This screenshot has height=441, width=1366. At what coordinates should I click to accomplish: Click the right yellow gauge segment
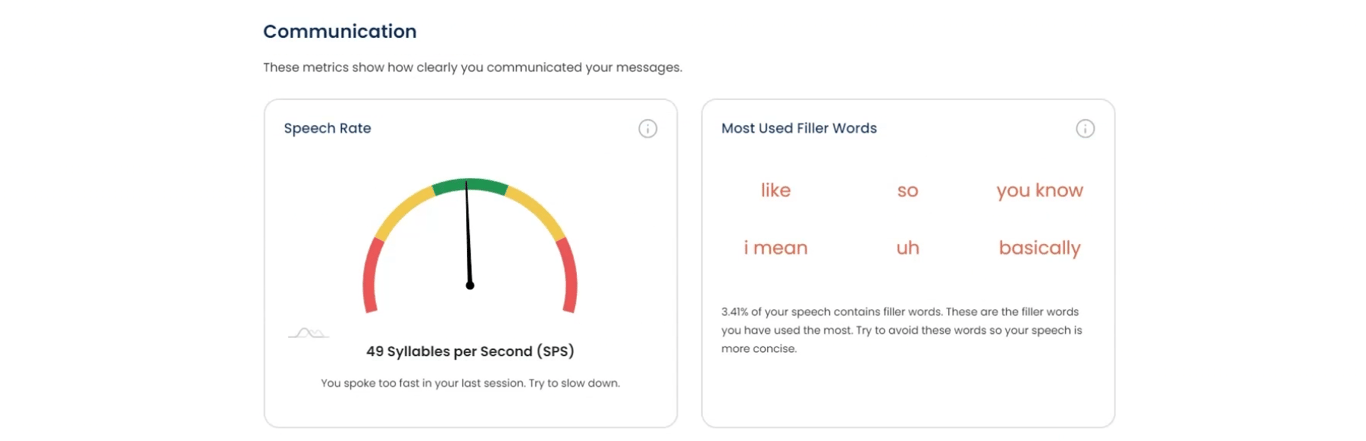pos(537,211)
